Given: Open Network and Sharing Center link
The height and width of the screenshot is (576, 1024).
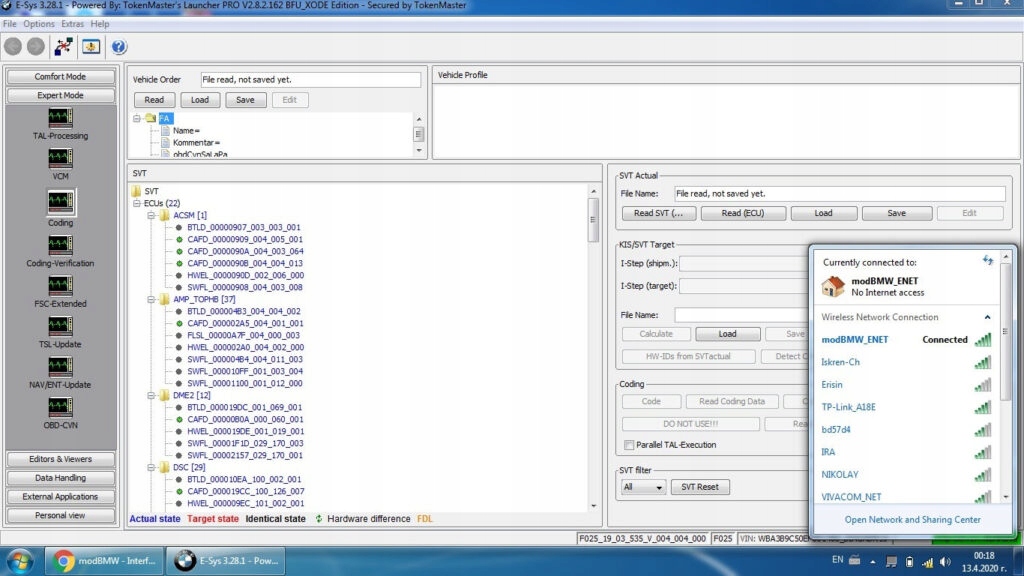Looking at the screenshot, I should (x=912, y=519).
